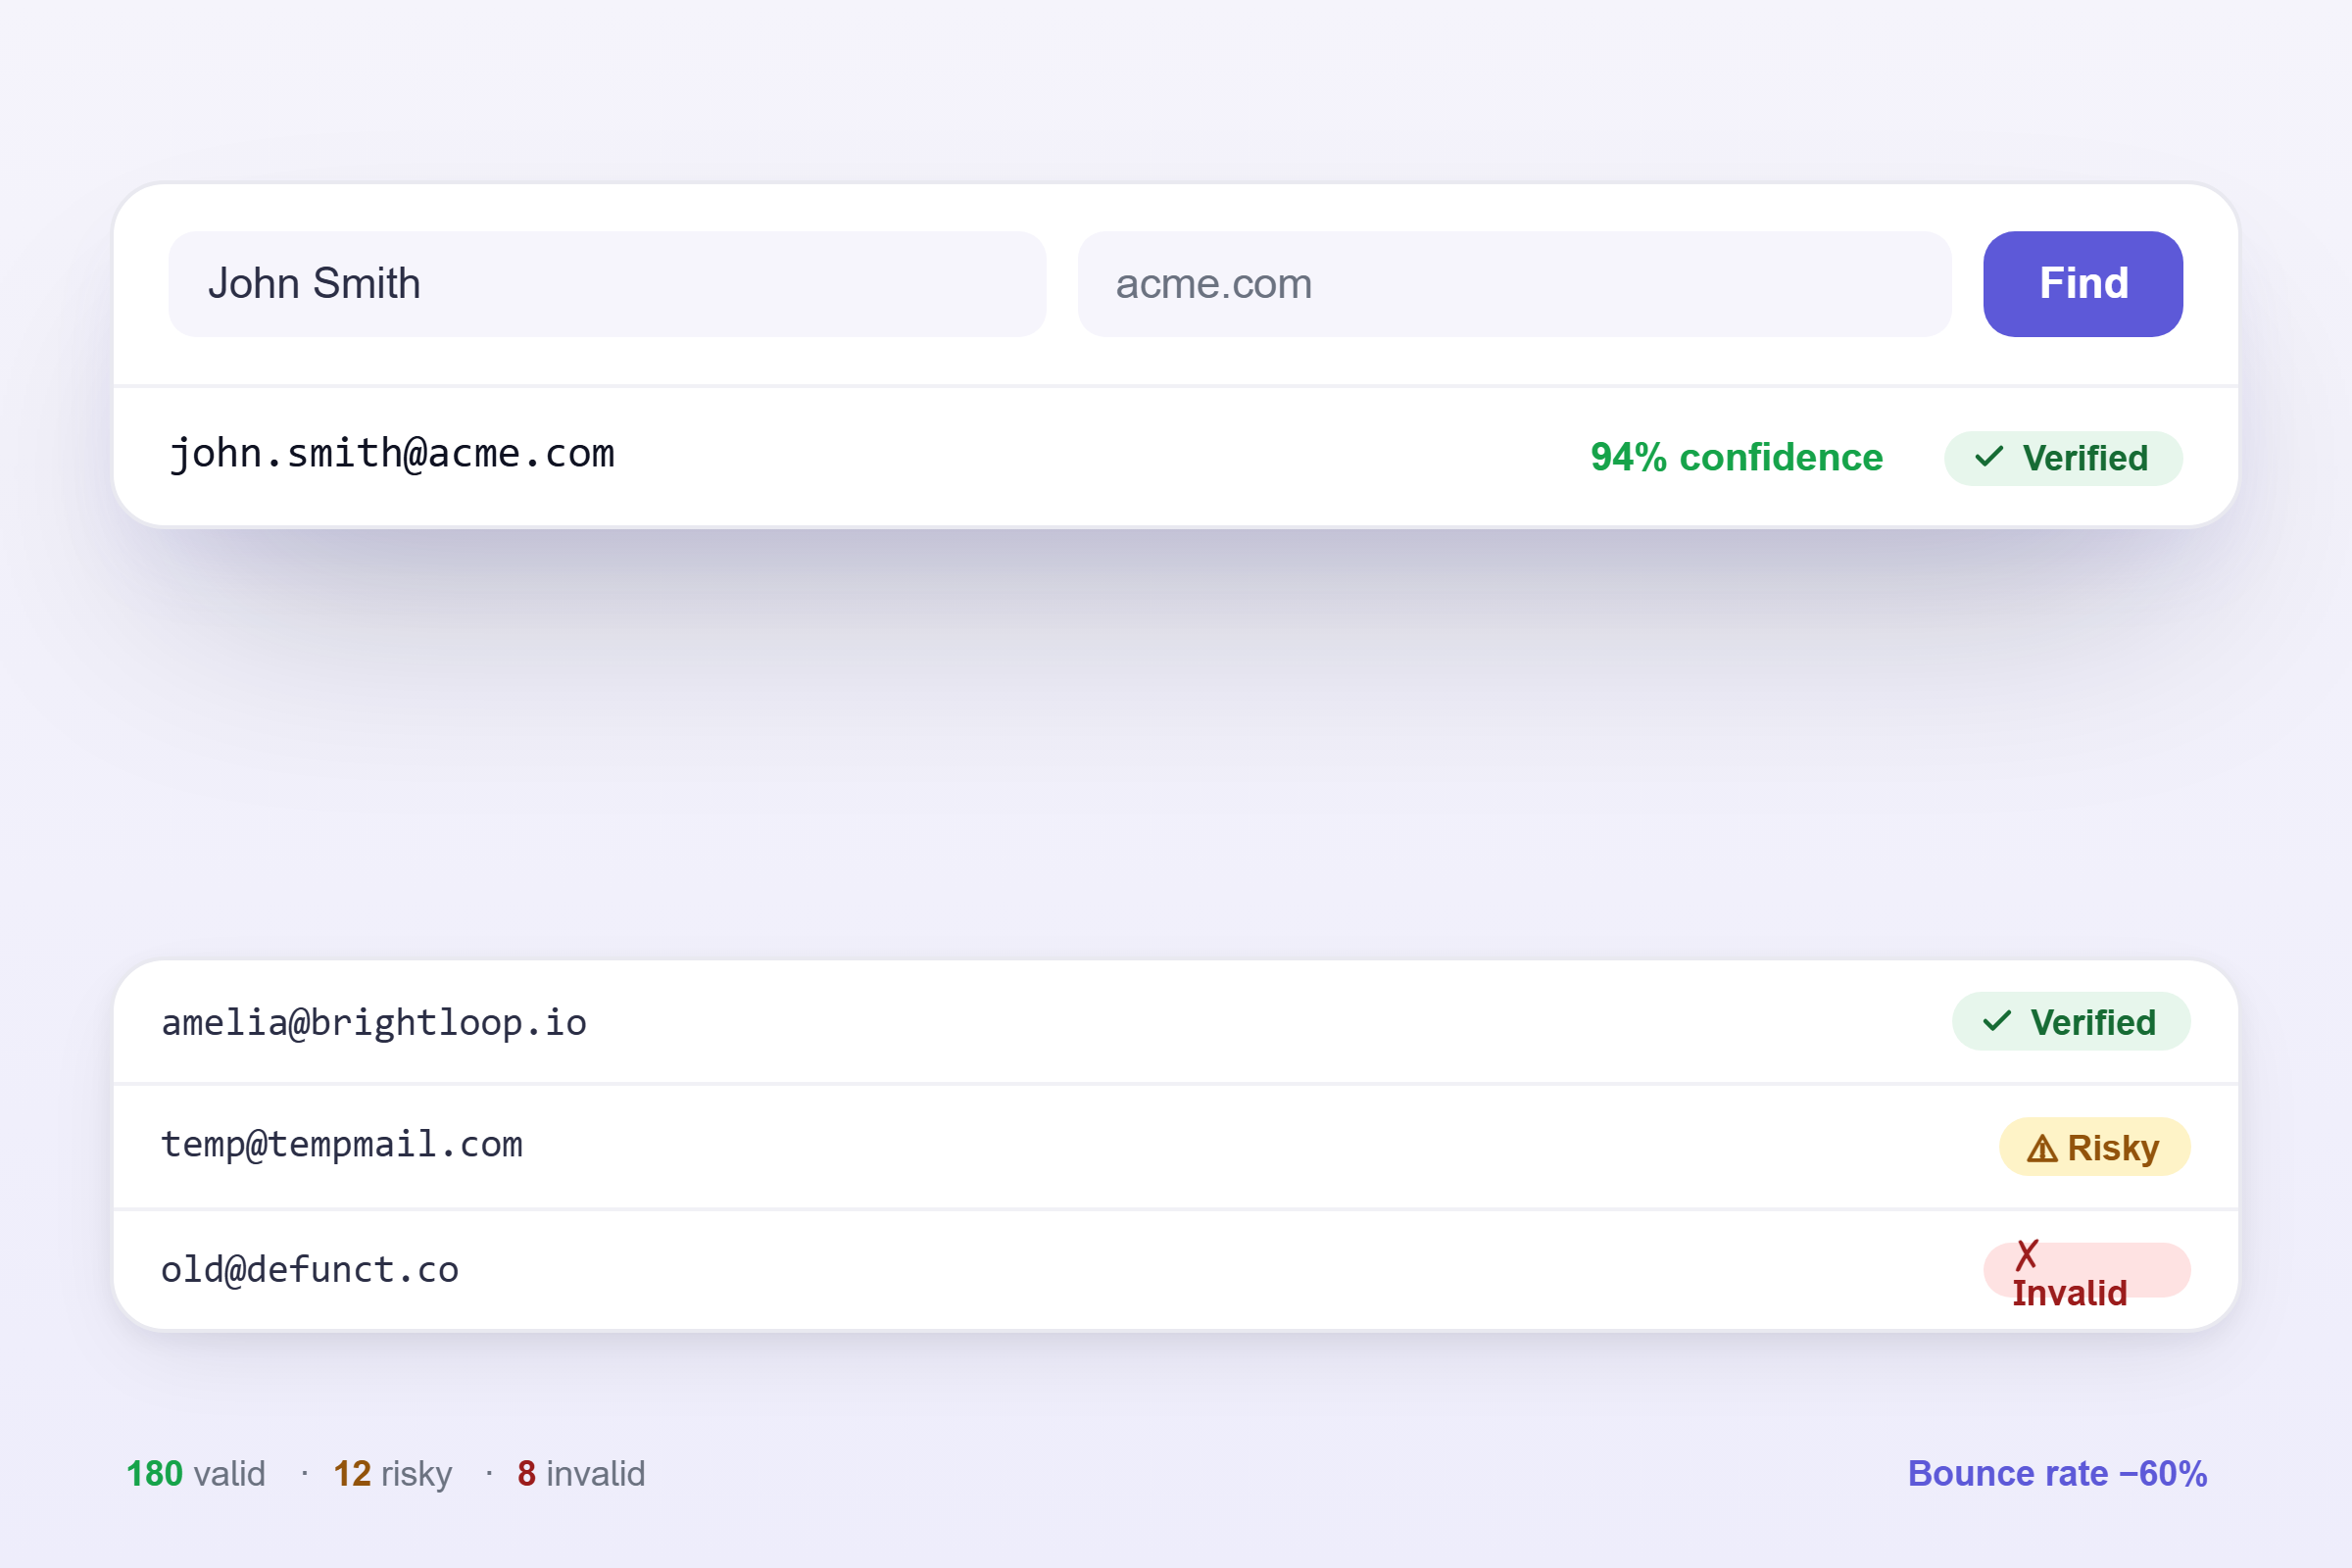
Task: Click the Verified badge next to john.smith@acme.com
Action: (x=2063, y=458)
